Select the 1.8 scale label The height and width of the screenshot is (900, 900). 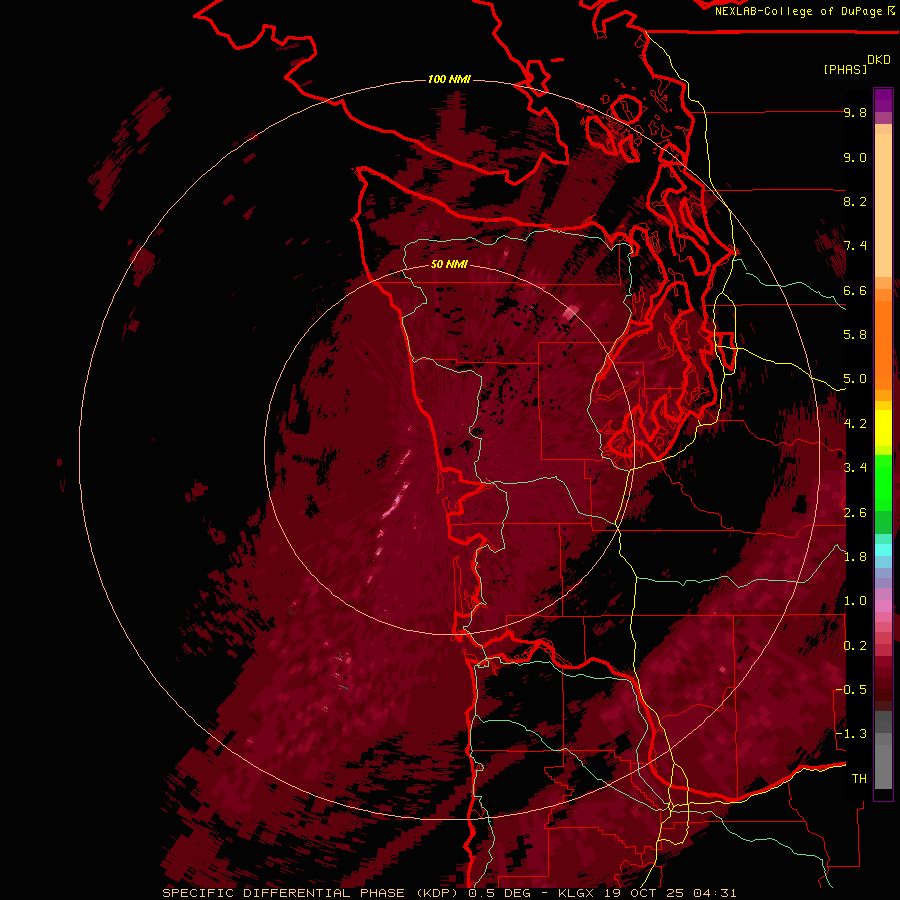click(x=855, y=557)
